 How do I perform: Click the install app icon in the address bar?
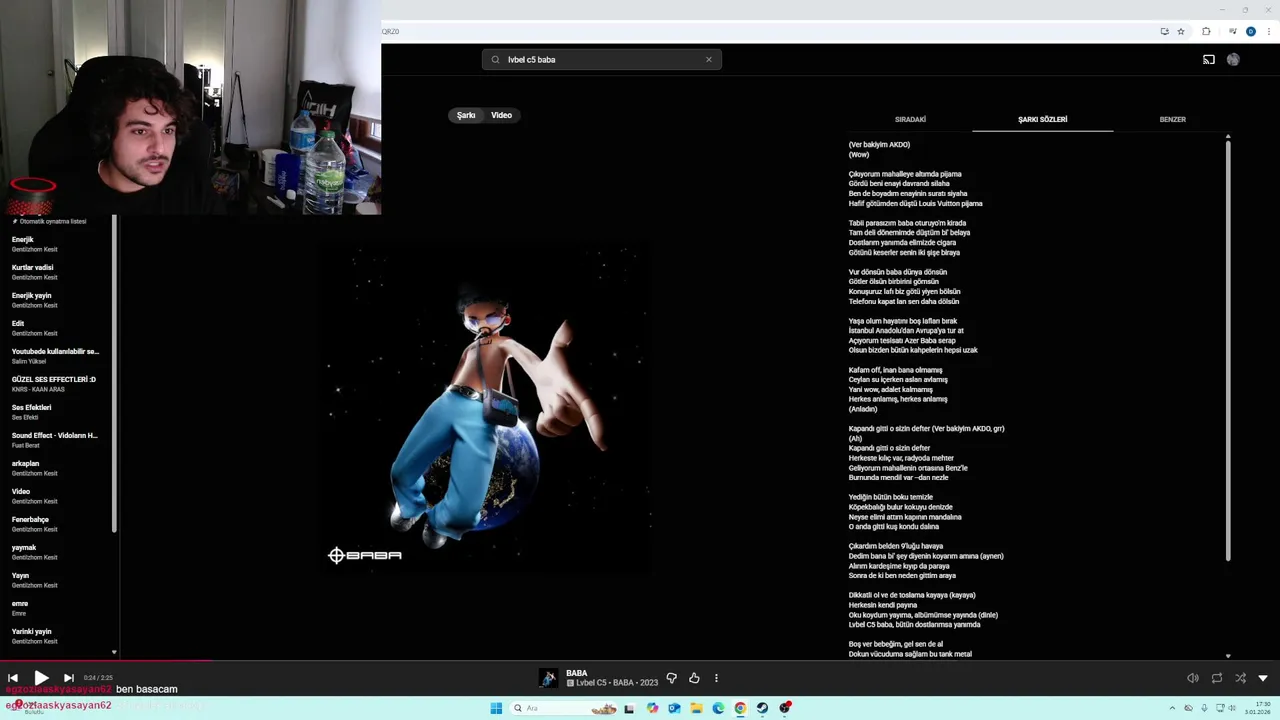coord(1164,31)
